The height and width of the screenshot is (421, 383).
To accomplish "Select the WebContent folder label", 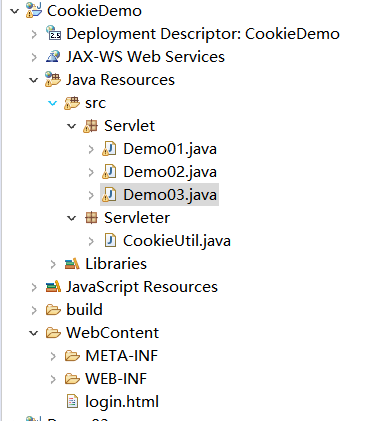I will coord(113,333).
